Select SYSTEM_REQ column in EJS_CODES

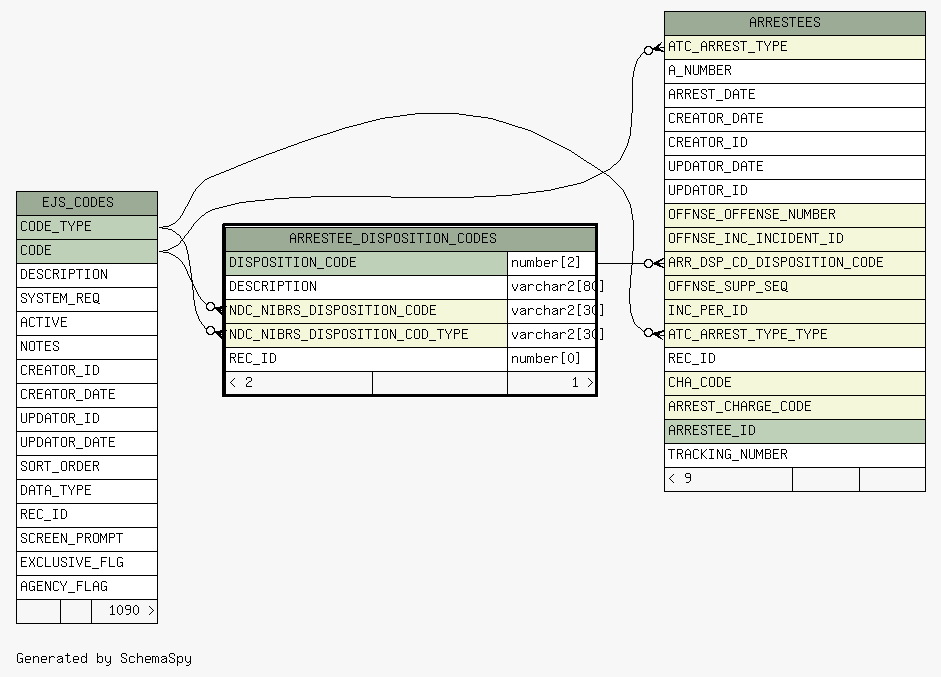87,299
